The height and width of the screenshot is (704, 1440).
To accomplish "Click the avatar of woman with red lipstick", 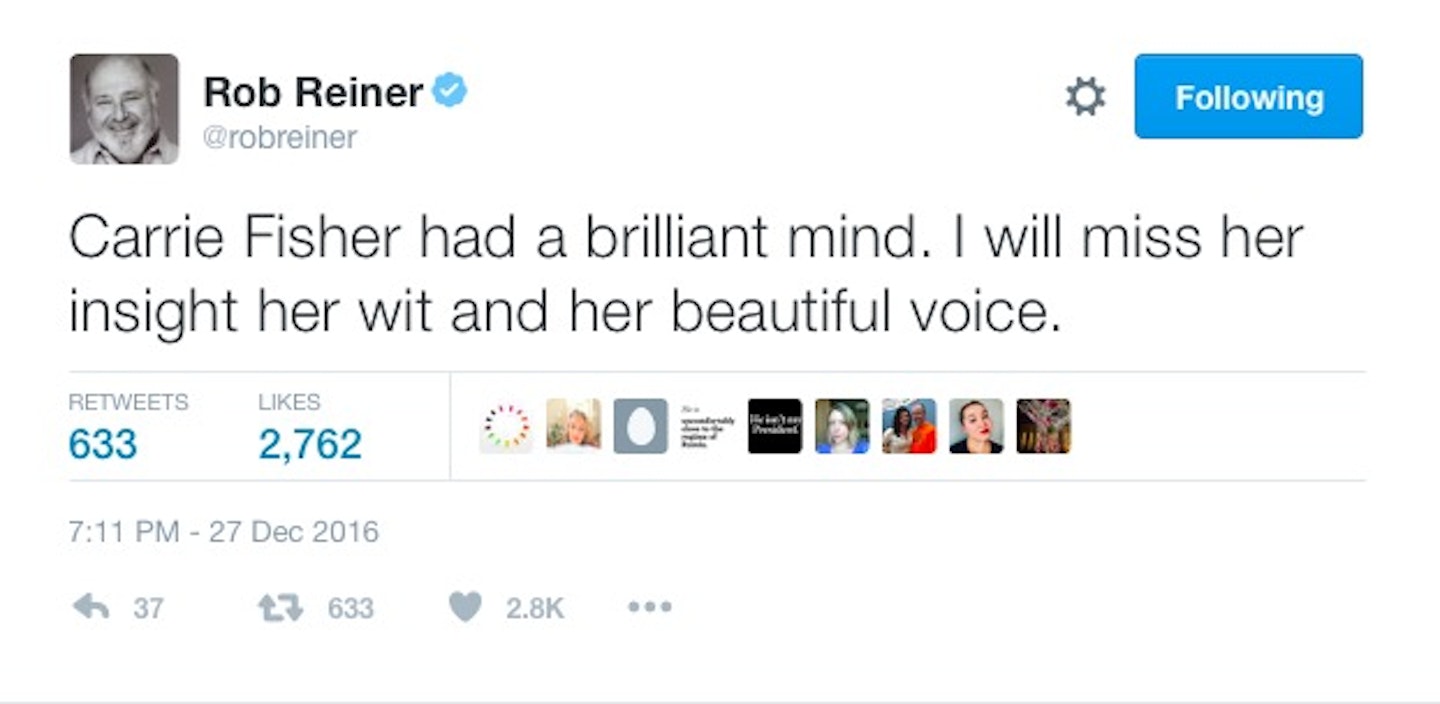I will tap(976, 426).
